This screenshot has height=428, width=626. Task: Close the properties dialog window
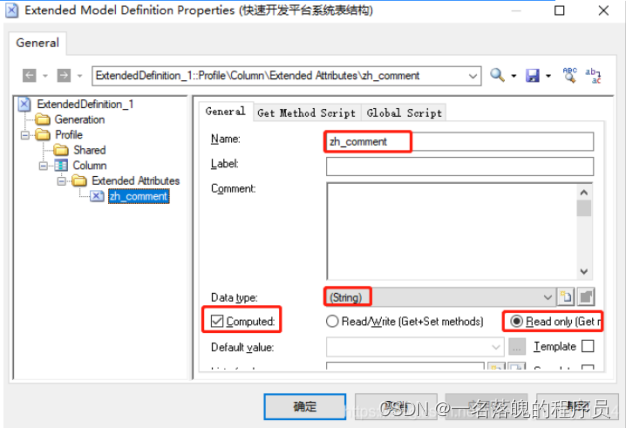tap(604, 10)
